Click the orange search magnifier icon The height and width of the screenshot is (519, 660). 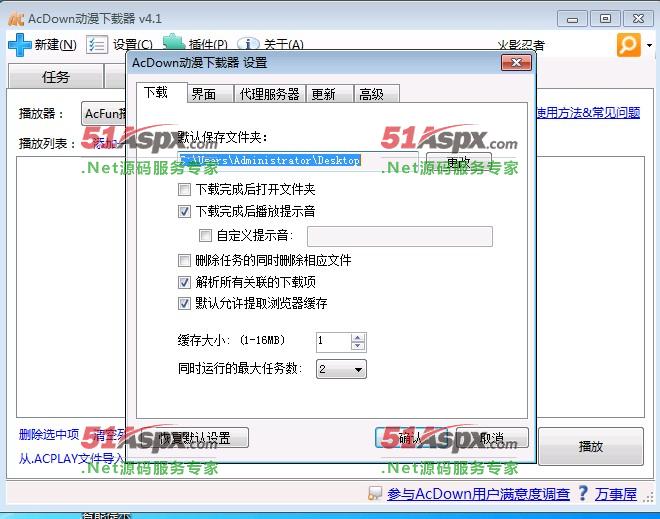tap(628, 45)
